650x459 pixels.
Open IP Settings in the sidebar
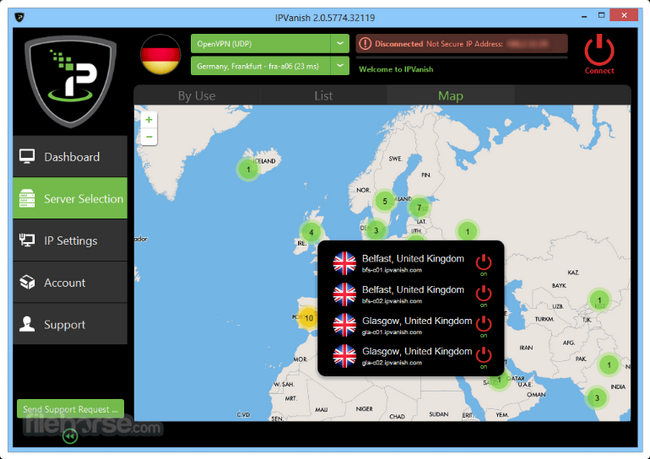click(70, 240)
